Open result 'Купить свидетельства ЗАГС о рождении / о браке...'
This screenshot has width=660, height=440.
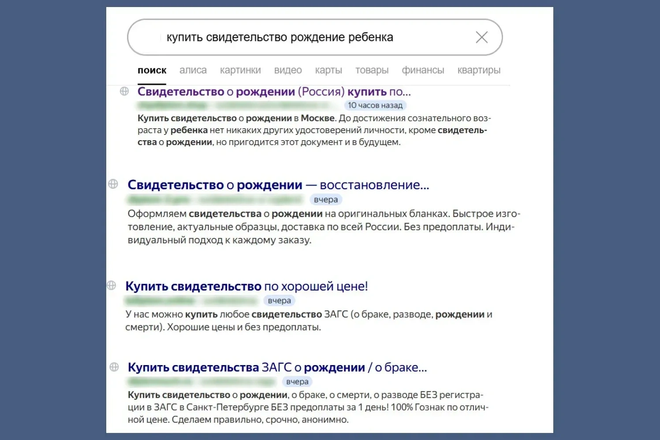tap(277, 368)
